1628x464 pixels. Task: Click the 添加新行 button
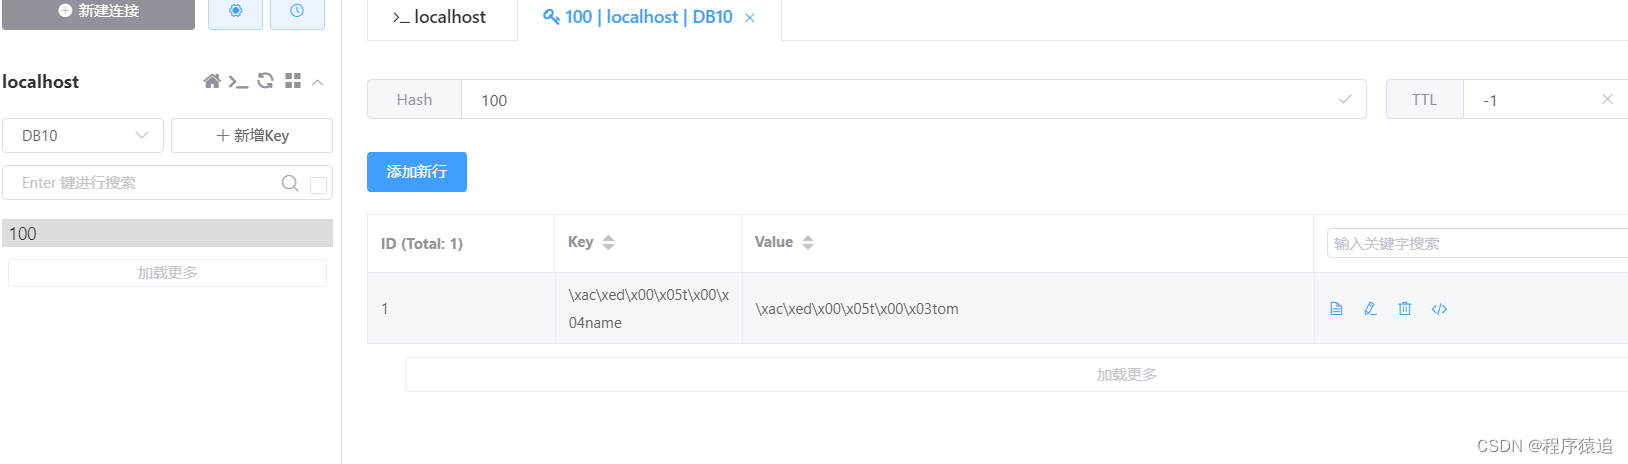click(417, 172)
